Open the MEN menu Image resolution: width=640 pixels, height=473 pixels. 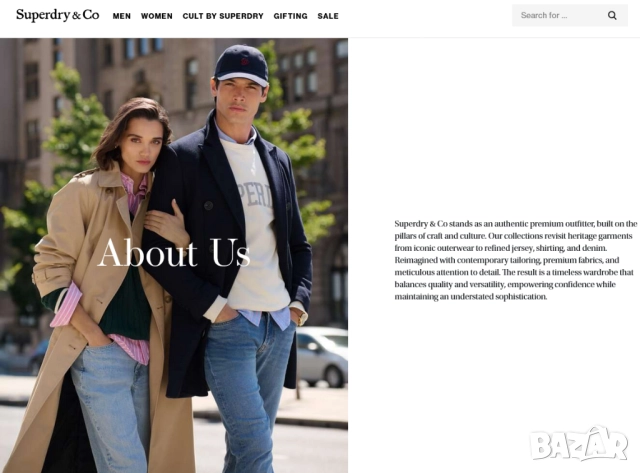click(122, 16)
